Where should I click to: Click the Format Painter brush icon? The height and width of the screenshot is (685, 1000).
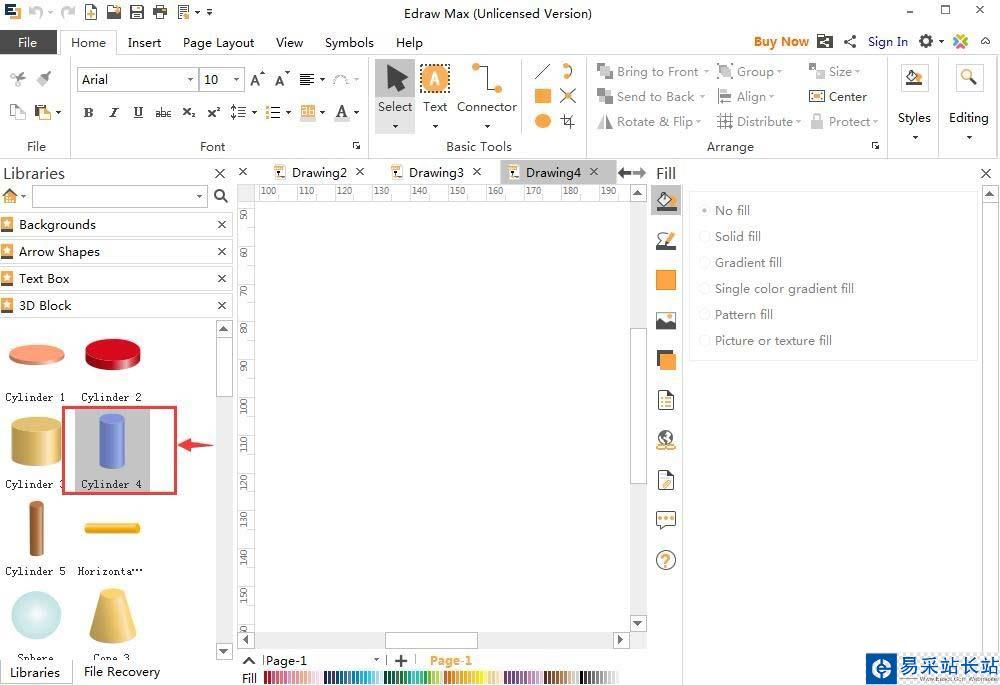[44, 78]
